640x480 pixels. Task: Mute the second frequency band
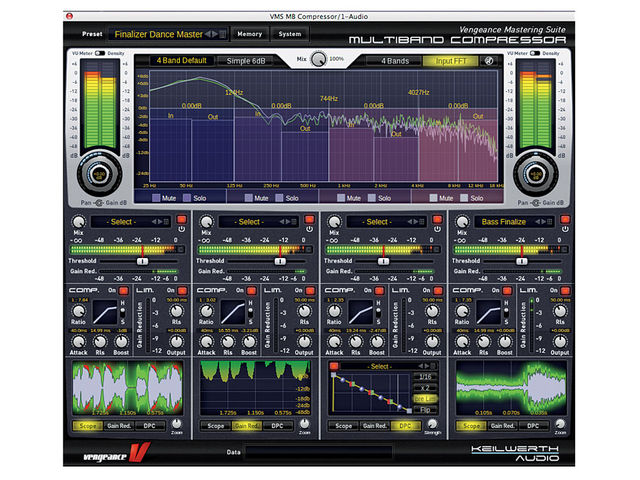[249, 198]
